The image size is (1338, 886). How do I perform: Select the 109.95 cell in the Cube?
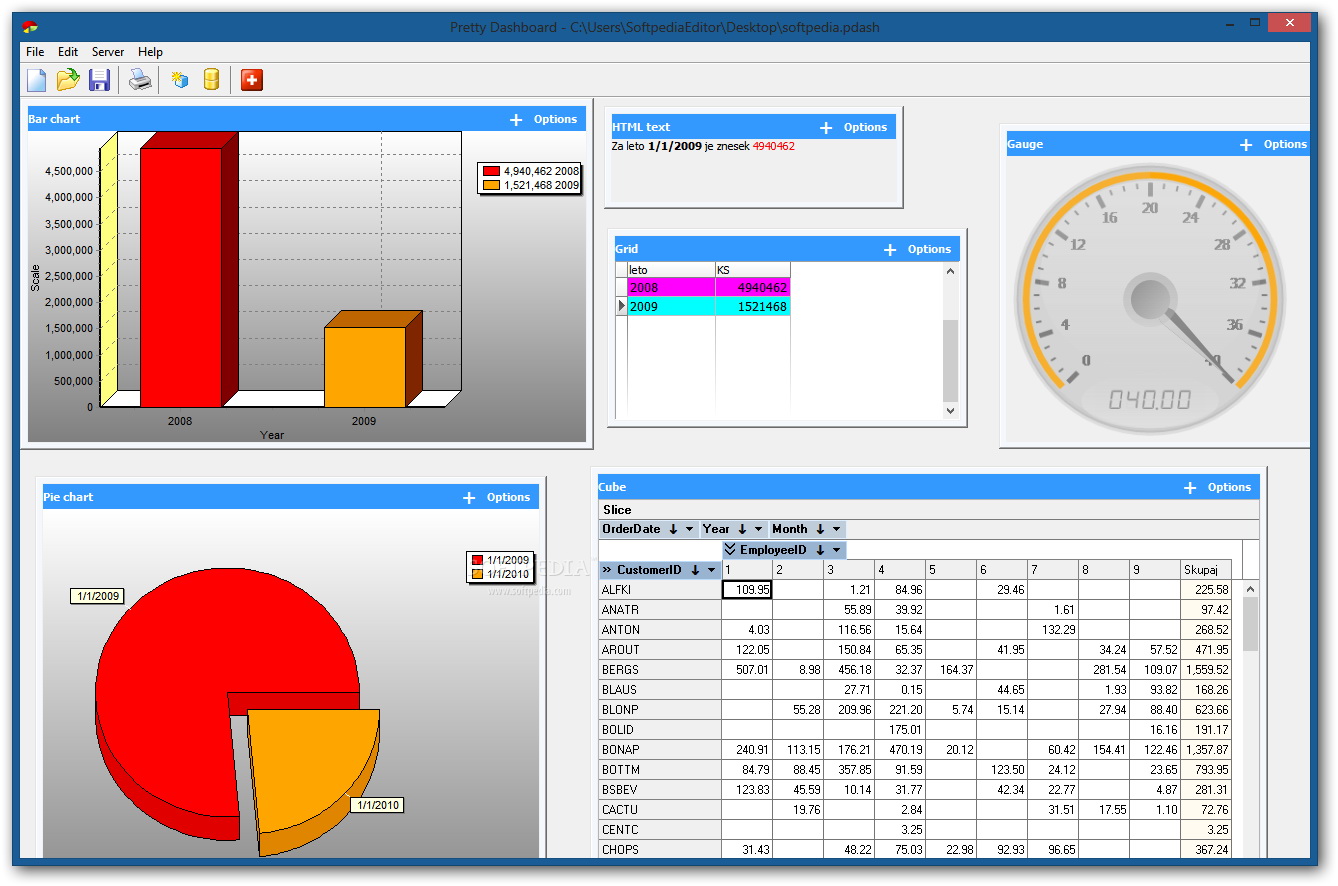coord(747,590)
